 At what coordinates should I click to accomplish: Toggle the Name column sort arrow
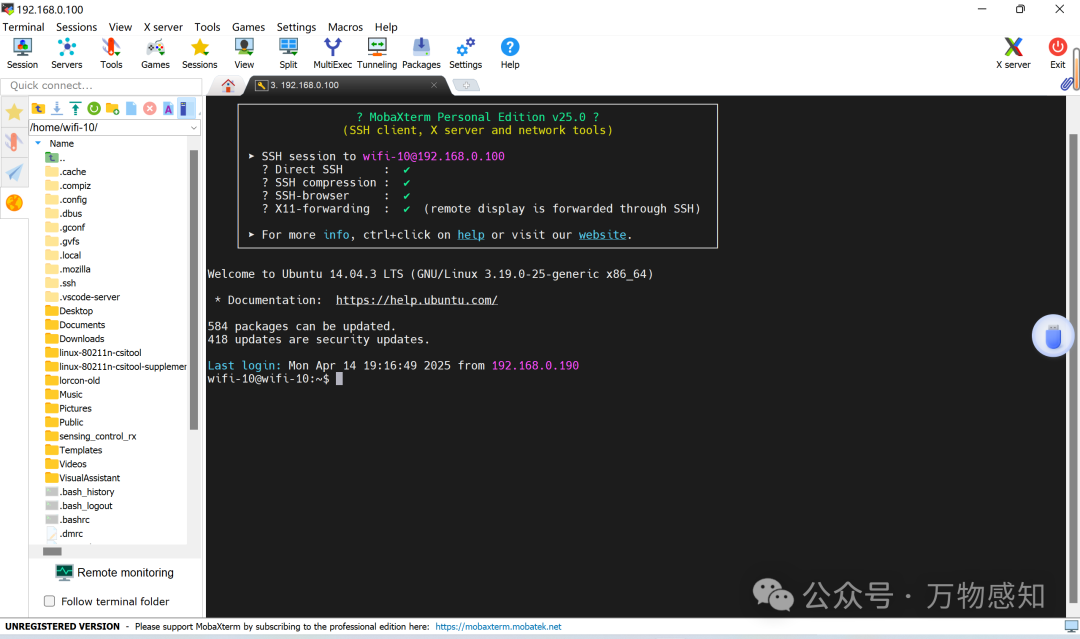[x=38, y=143]
